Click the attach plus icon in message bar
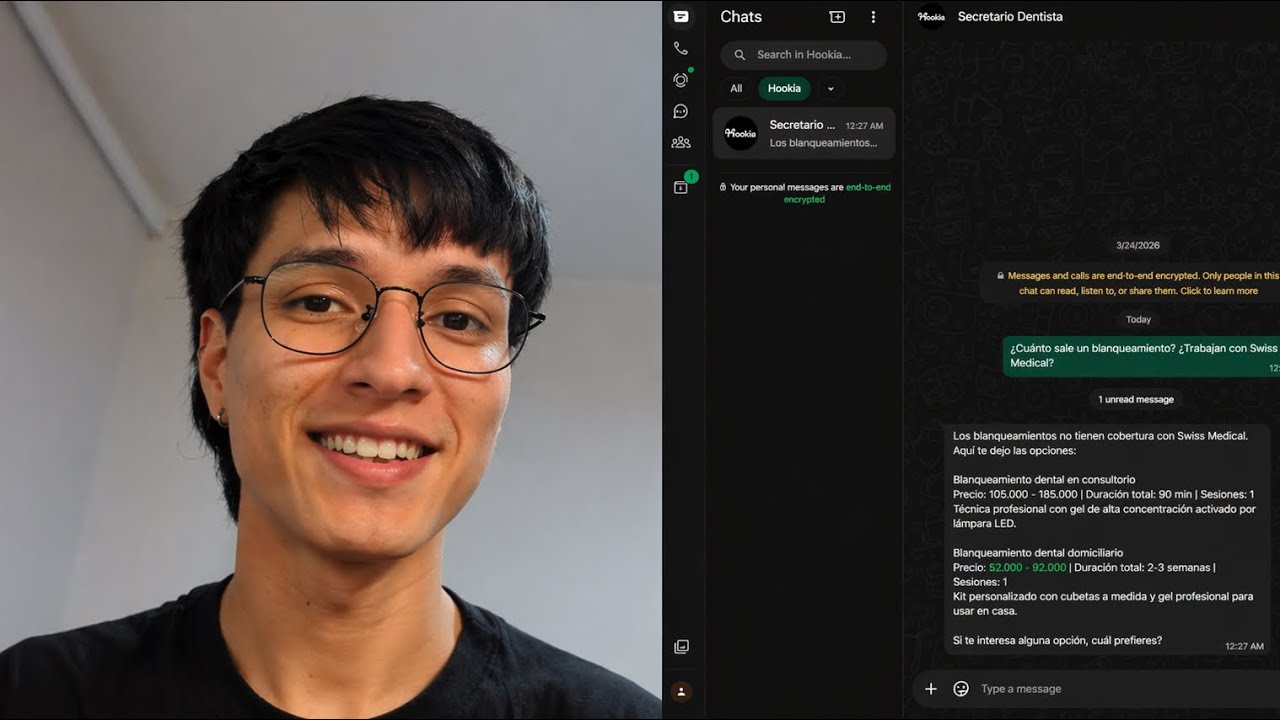Image resolution: width=1280 pixels, height=720 pixels. coord(930,689)
